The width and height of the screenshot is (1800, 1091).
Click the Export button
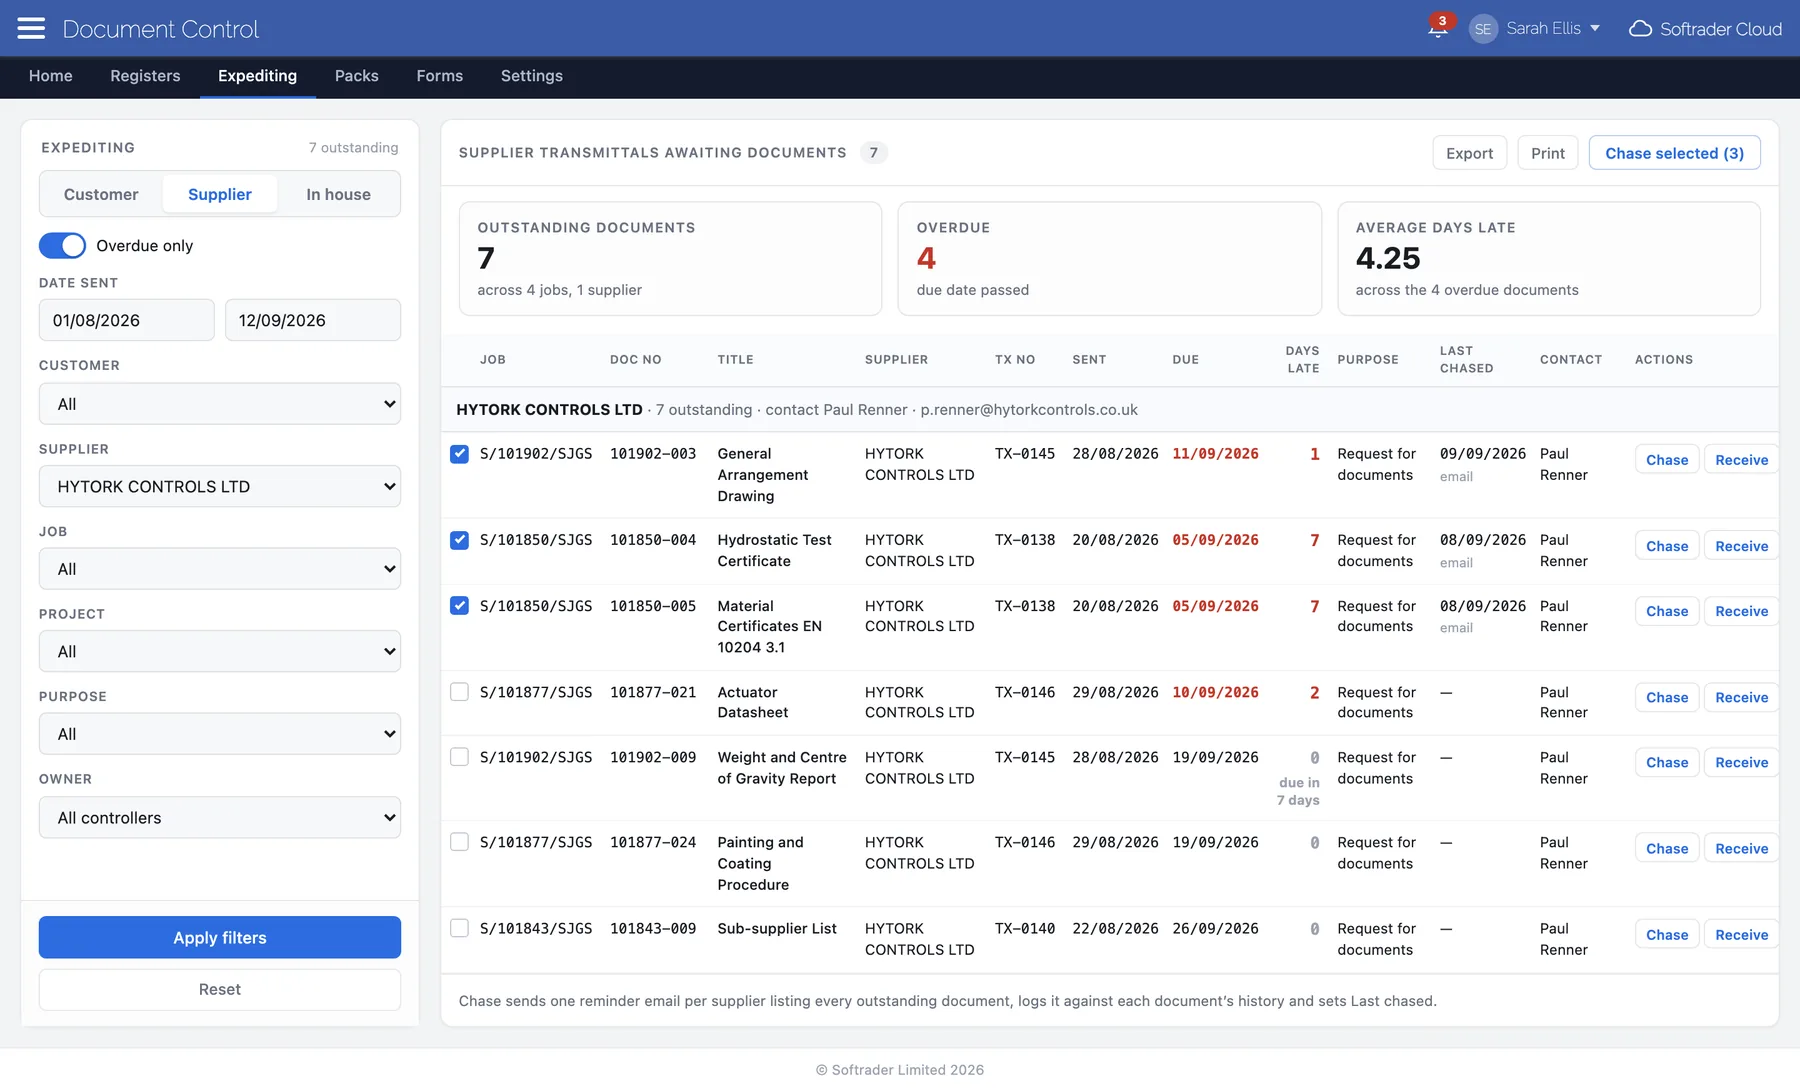click(x=1469, y=153)
